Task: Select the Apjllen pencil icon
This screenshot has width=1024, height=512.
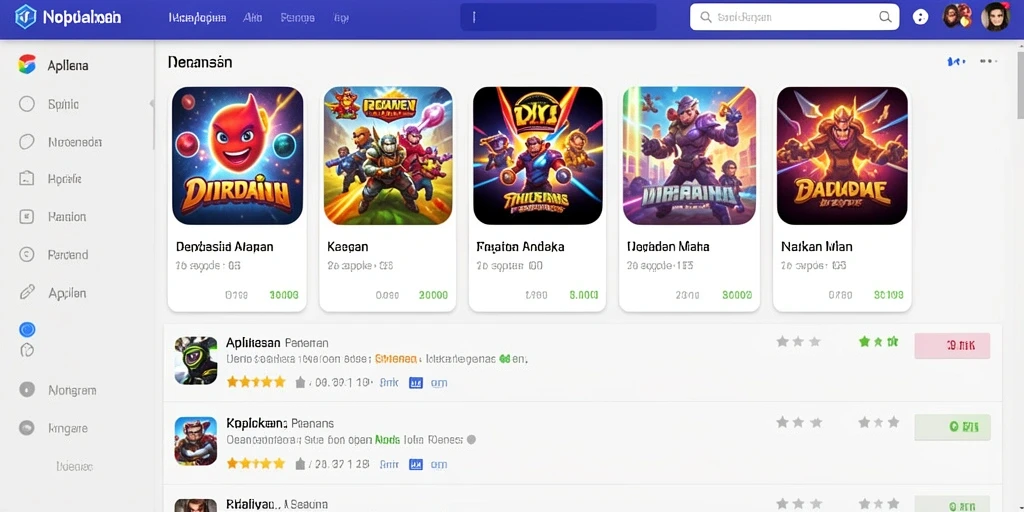Action: (27, 293)
